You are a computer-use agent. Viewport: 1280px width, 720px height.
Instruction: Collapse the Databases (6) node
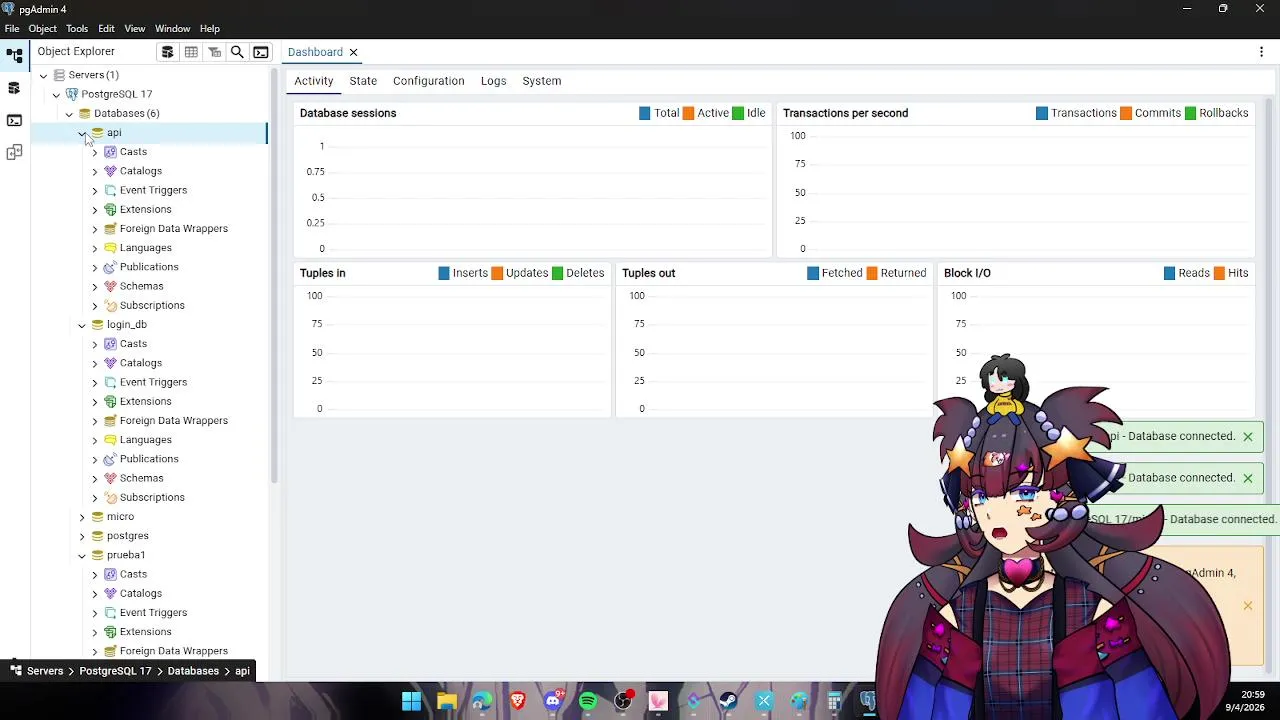69,113
